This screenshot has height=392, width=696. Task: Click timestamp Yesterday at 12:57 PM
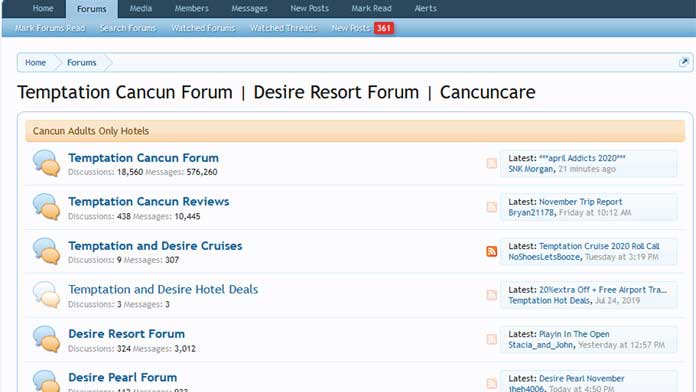621,345
